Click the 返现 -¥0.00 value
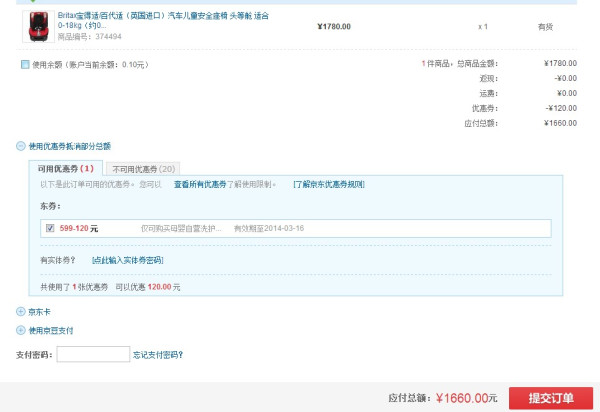 tap(566, 78)
